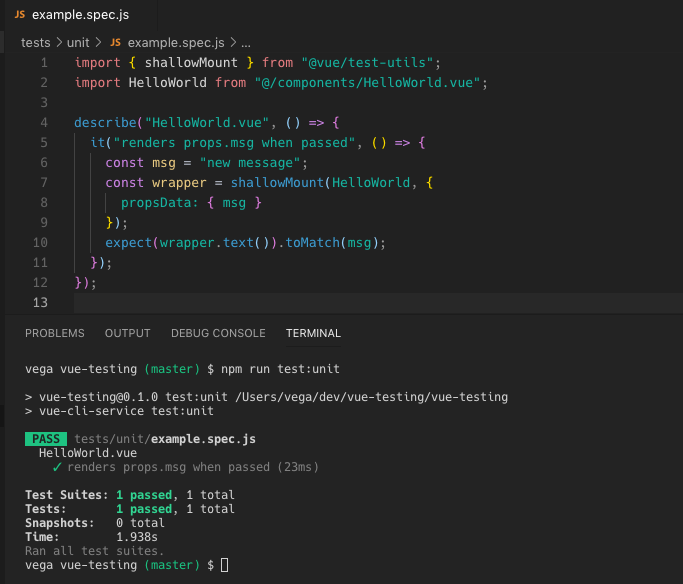Select the TERMINAL panel tab
Screen dimensions: 683x584
(313, 333)
